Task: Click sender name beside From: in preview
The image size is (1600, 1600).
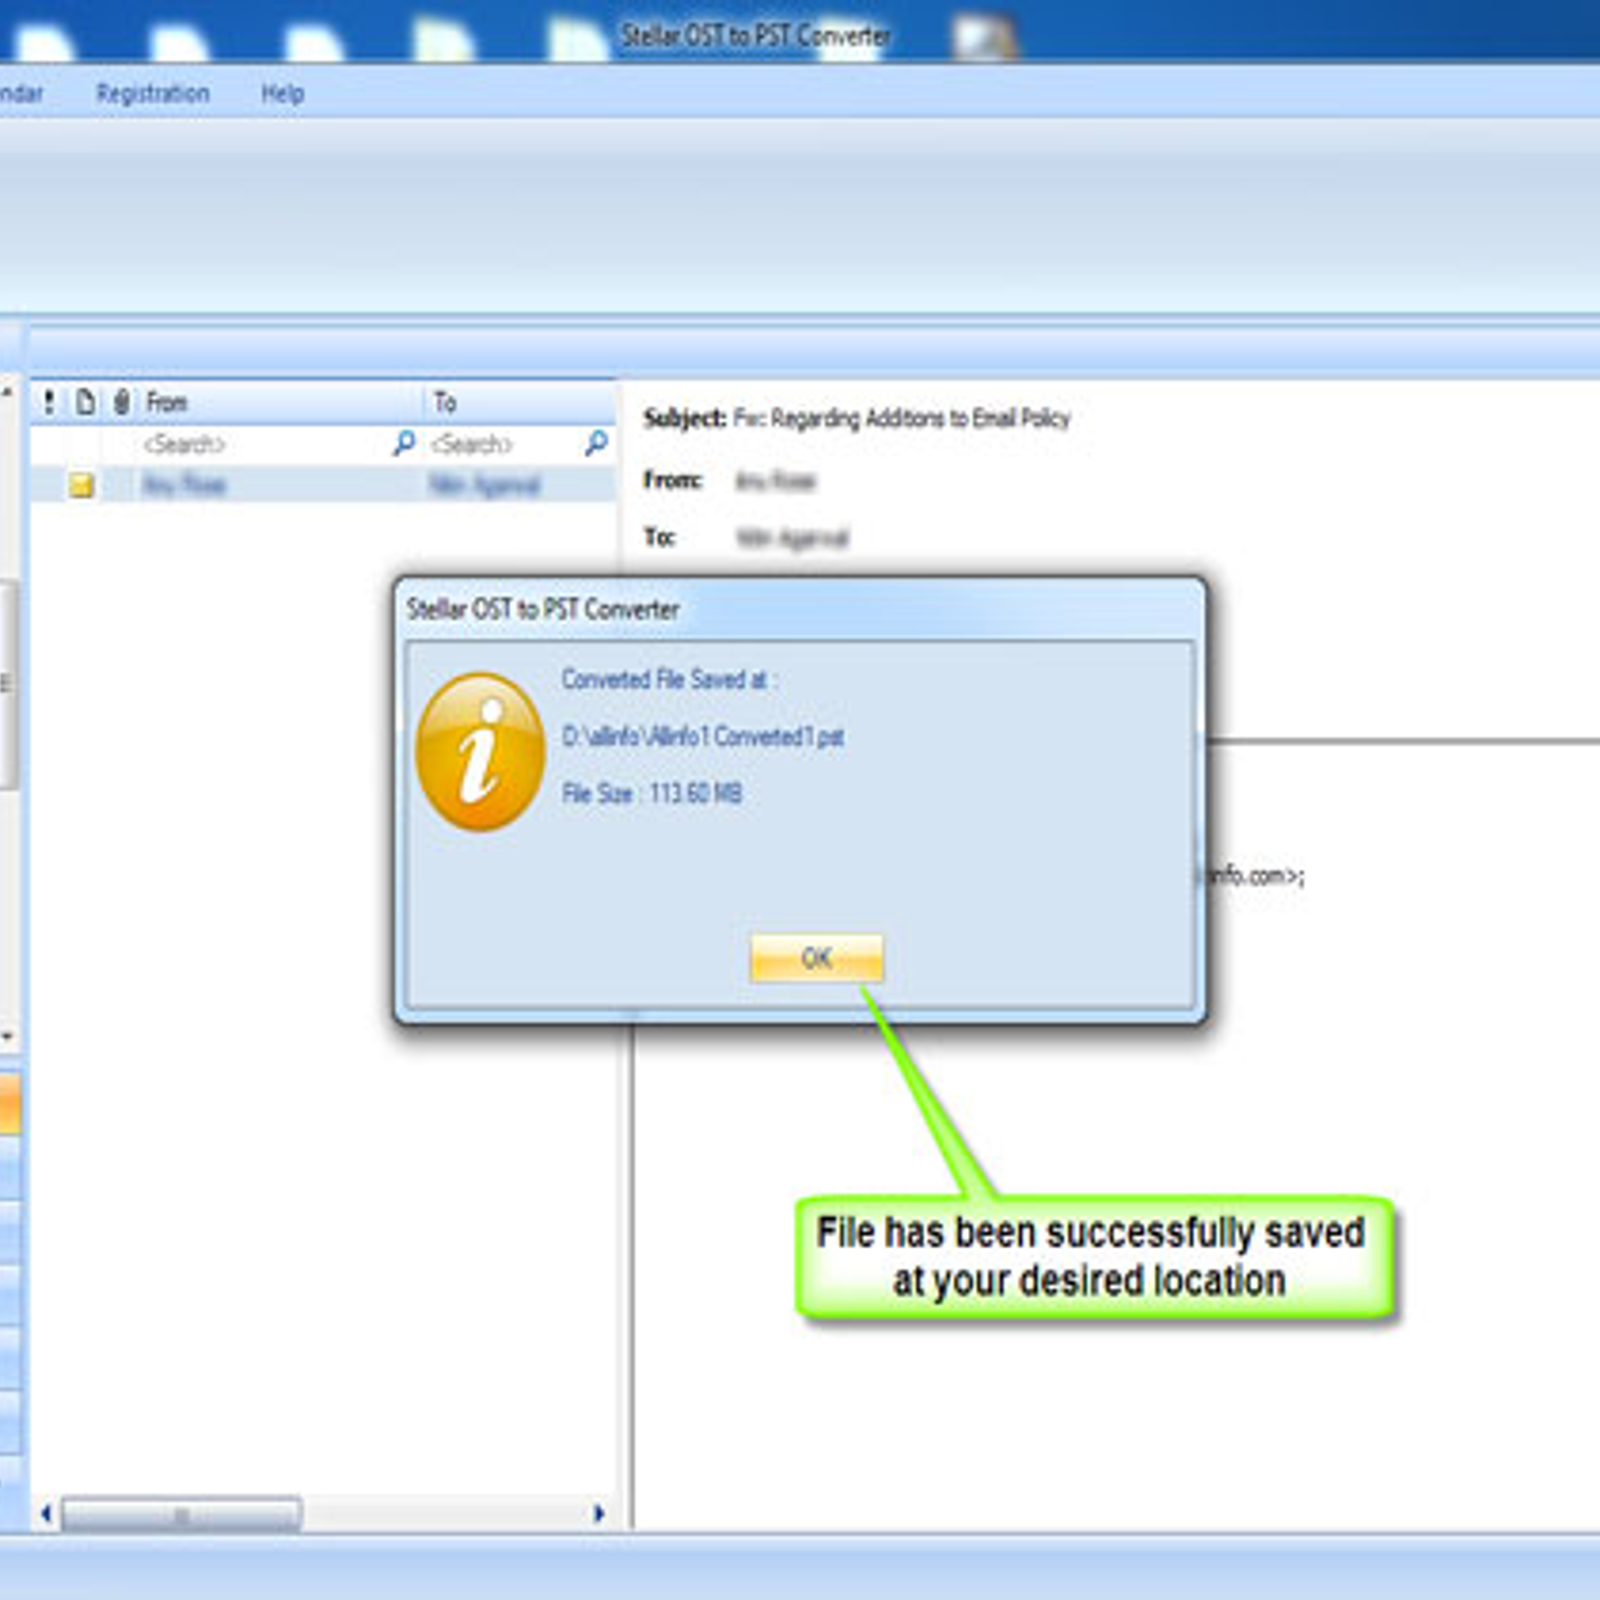Action: 776,482
